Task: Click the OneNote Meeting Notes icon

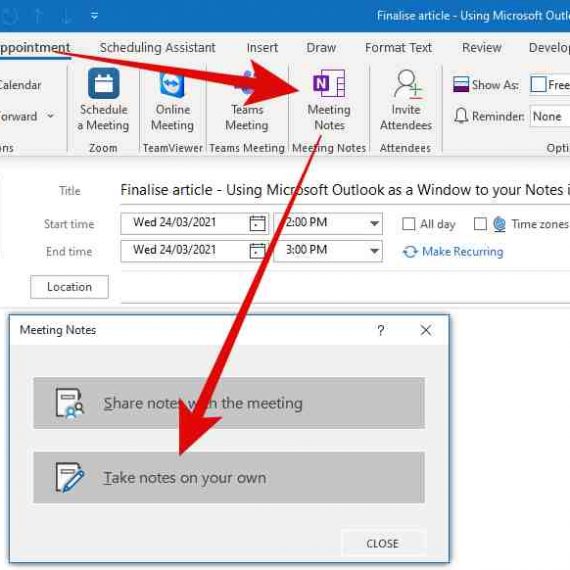Action: [329, 83]
